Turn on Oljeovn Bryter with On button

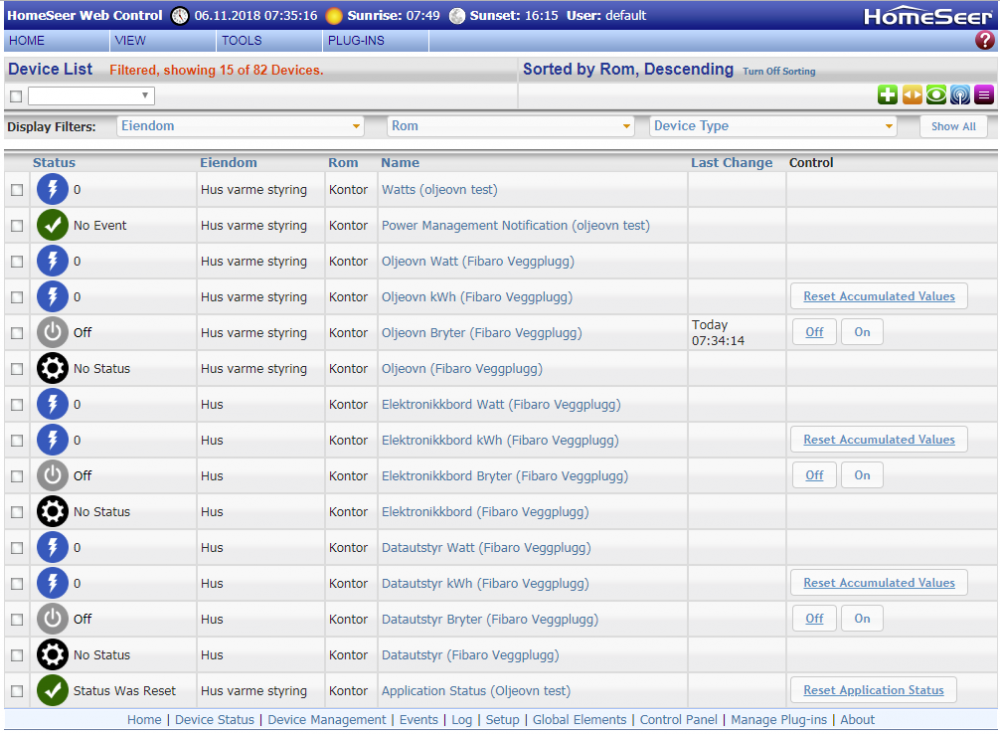(x=862, y=332)
